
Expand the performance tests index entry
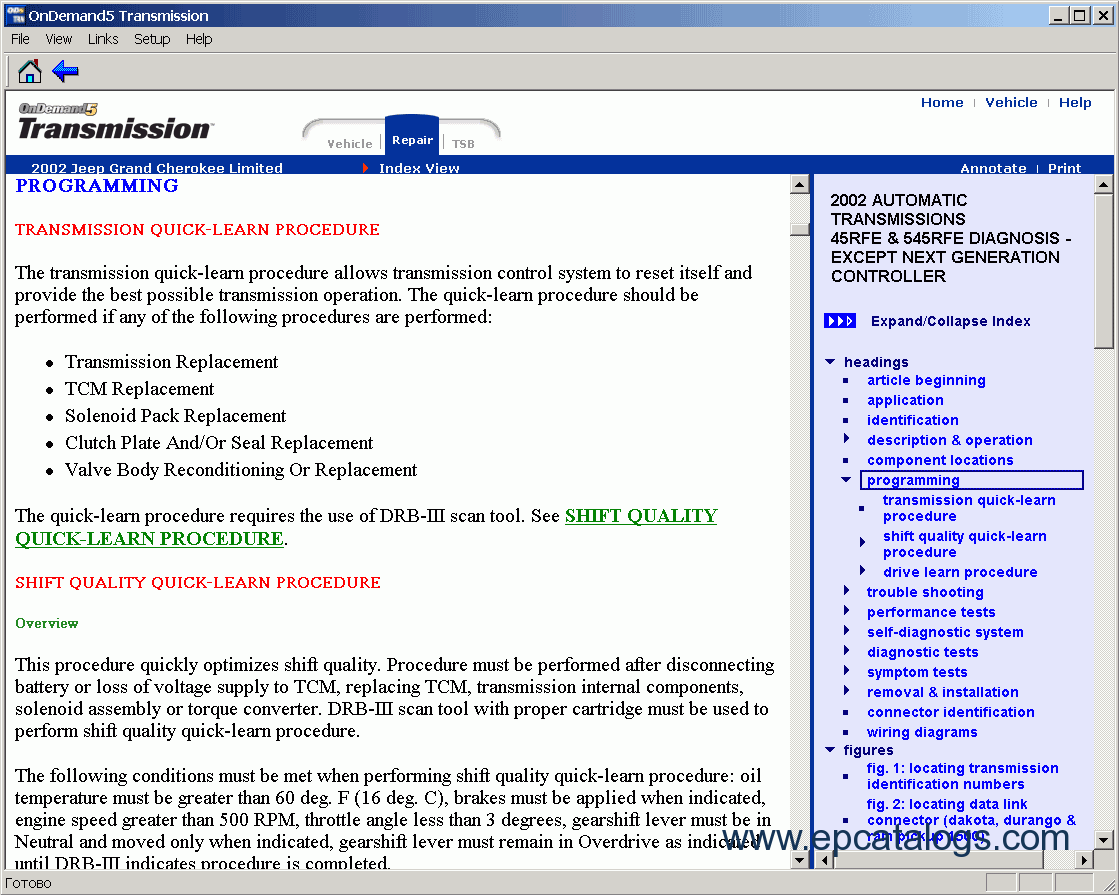(x=846, y=611)
